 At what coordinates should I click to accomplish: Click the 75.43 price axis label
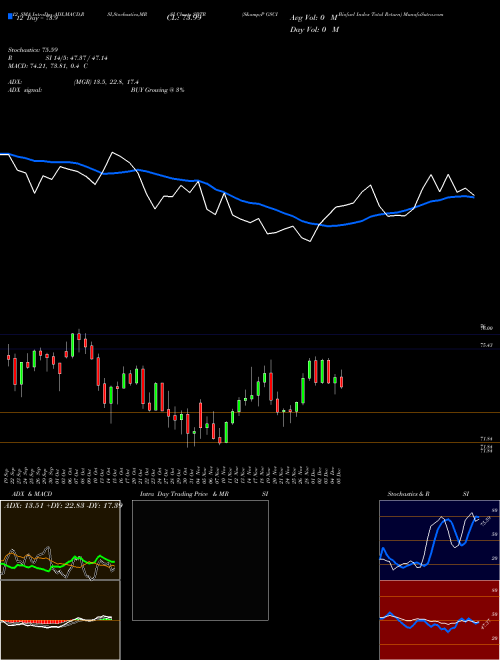click(x=487, y=346)
